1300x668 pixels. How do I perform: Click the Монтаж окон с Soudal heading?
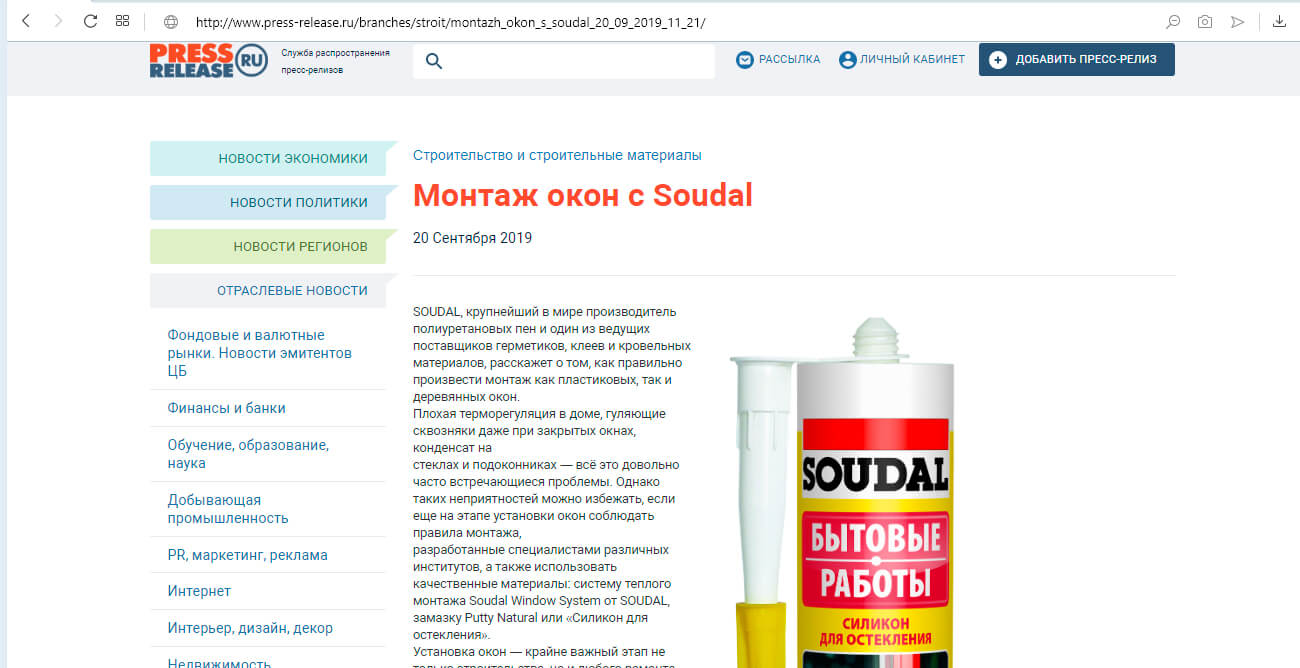point(582,195)
